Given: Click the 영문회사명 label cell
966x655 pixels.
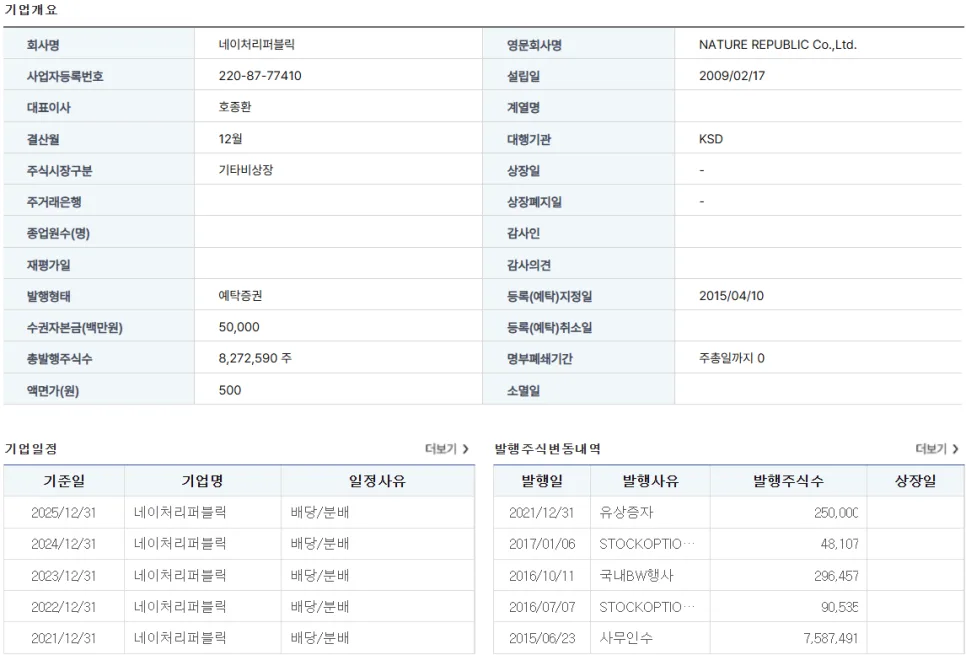Looking at the screenshot, I should pos(579,44).
